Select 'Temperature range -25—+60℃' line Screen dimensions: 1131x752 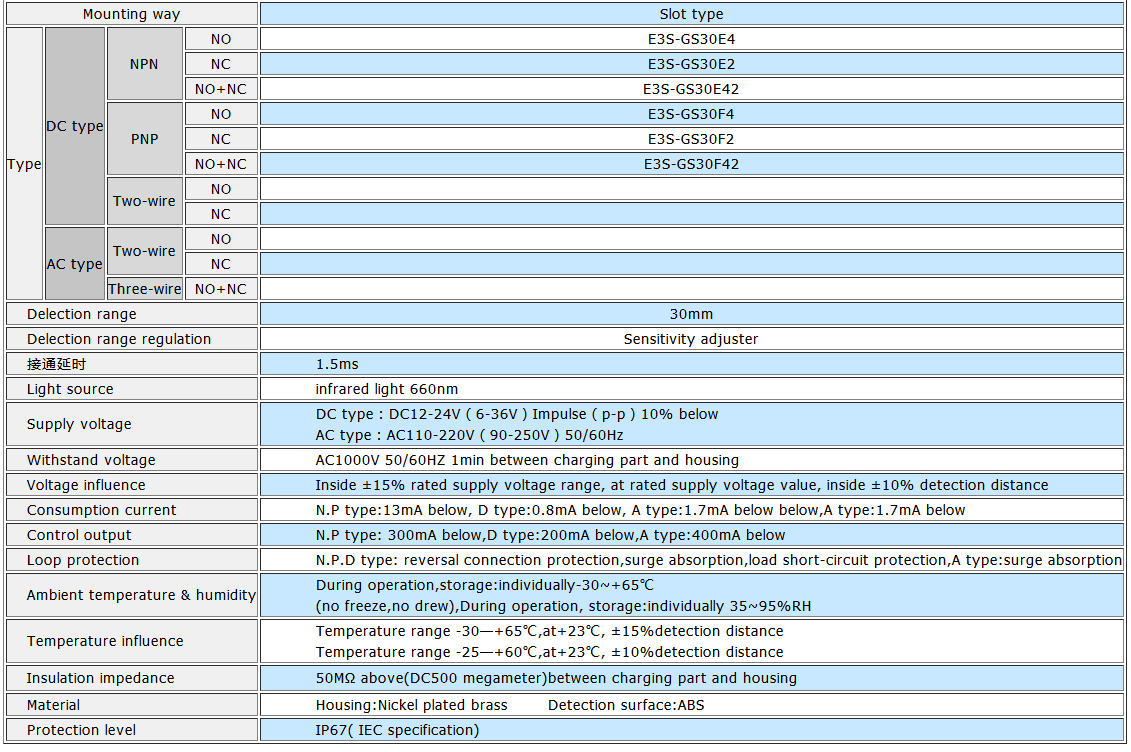coord(549,652)
